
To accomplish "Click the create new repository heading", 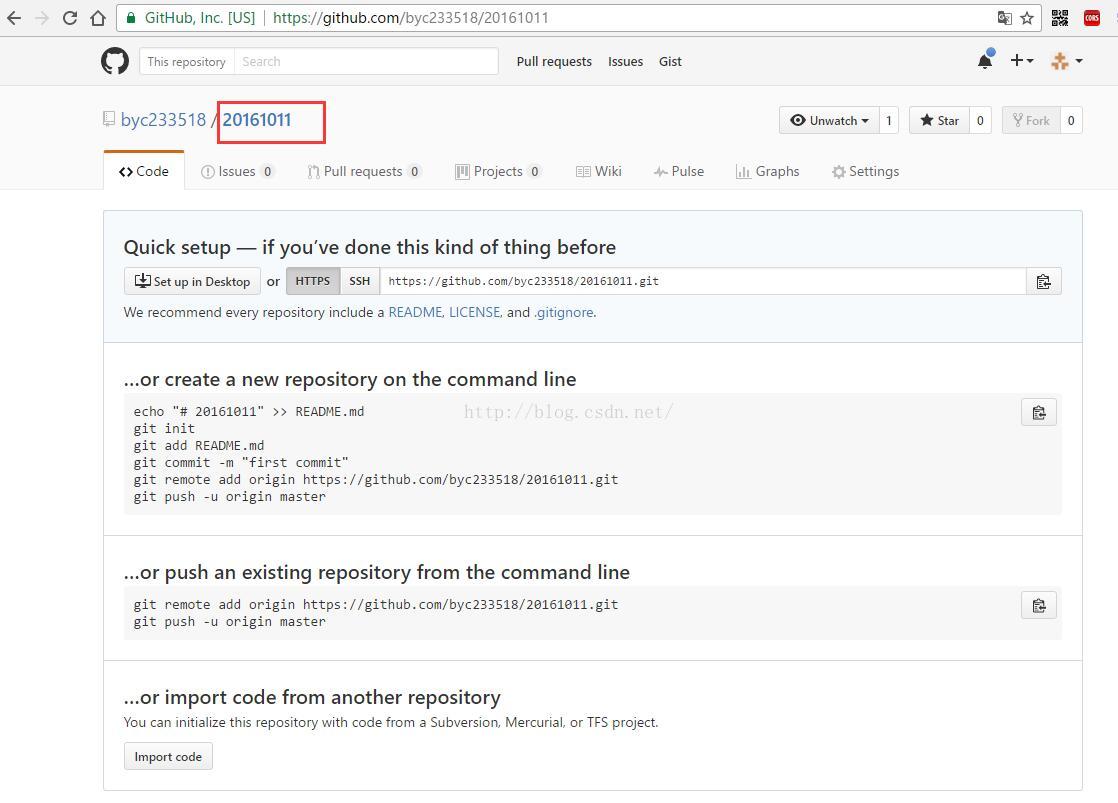I will pos(350,379).
